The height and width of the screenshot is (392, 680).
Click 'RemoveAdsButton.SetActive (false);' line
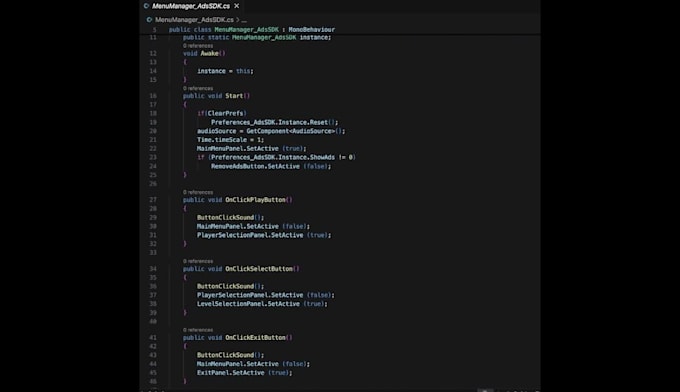[271, 167]
